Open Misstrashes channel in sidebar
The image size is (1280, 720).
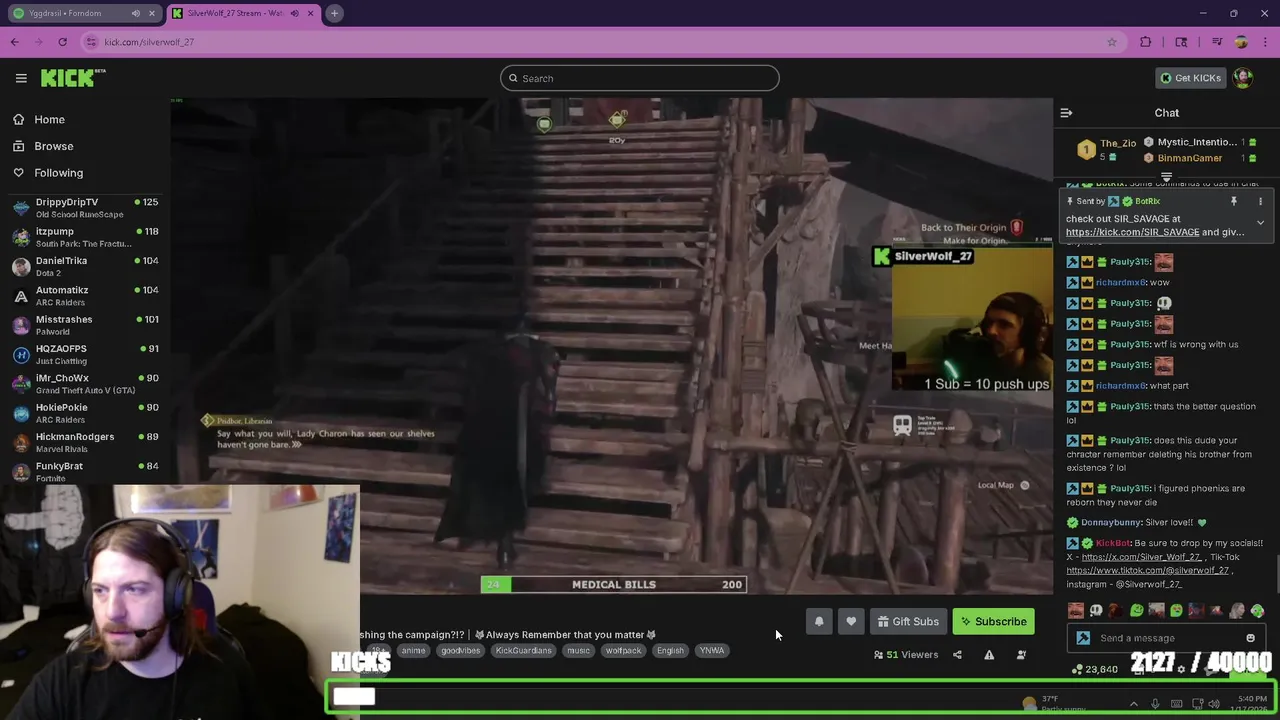pos(85,325)
